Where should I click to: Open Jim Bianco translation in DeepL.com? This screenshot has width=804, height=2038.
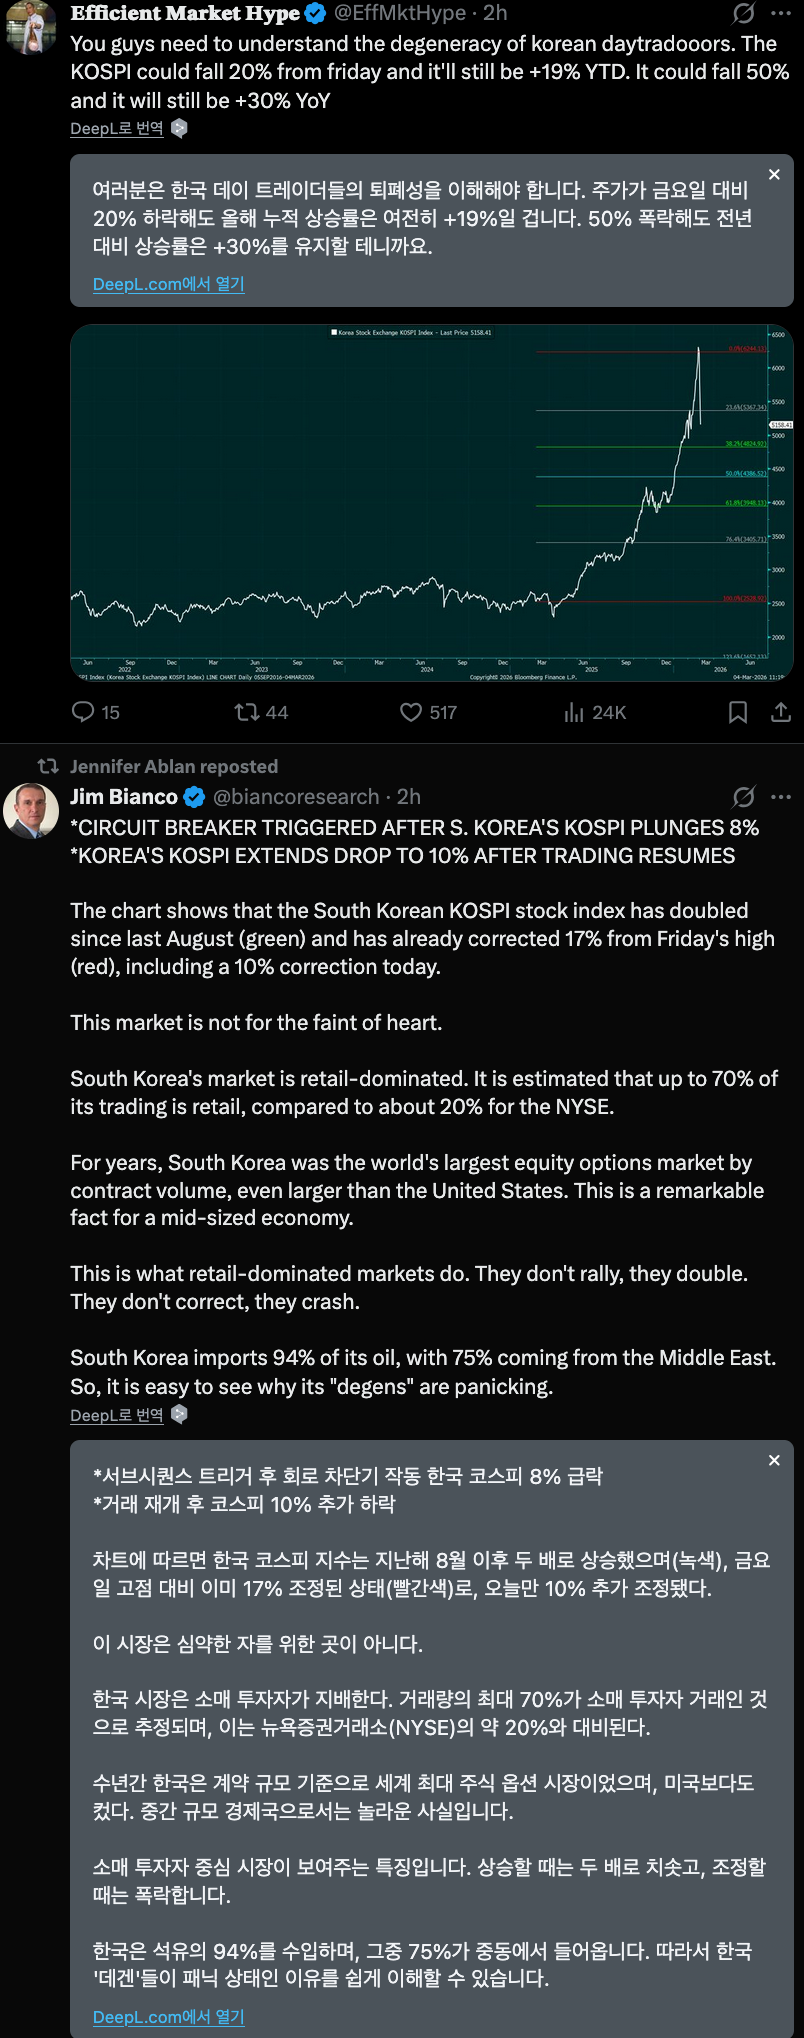(168, 2017)
